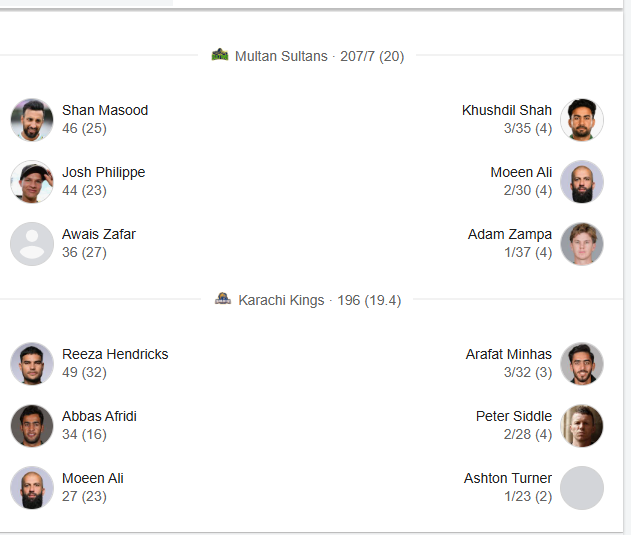Open Josh Philippe's player avatar
The height and width of the screenshot is (535, 631).
tap(32, 182)
